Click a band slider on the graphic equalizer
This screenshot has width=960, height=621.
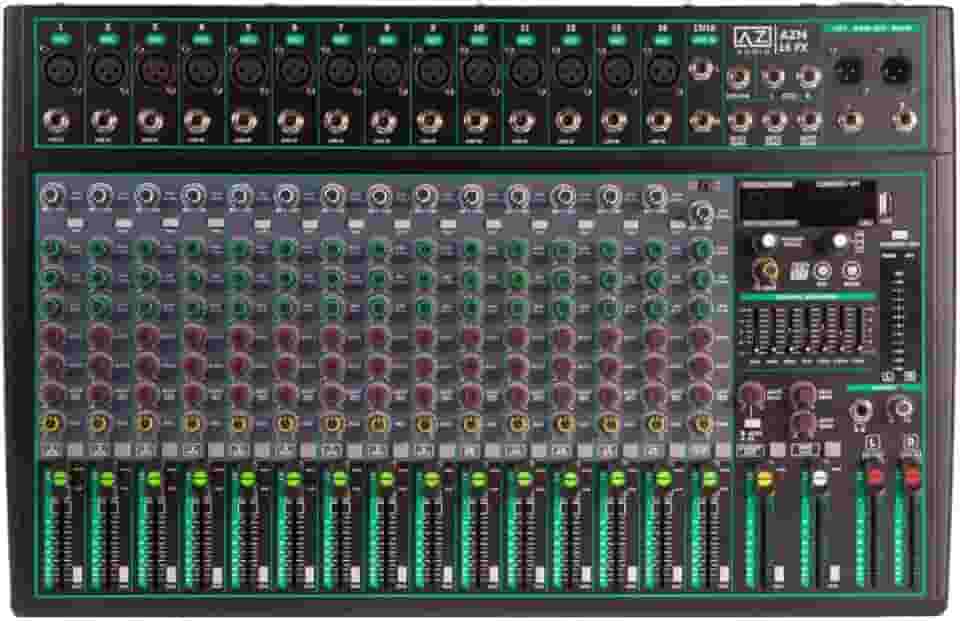pyautogui.click(x=790, y=330)
